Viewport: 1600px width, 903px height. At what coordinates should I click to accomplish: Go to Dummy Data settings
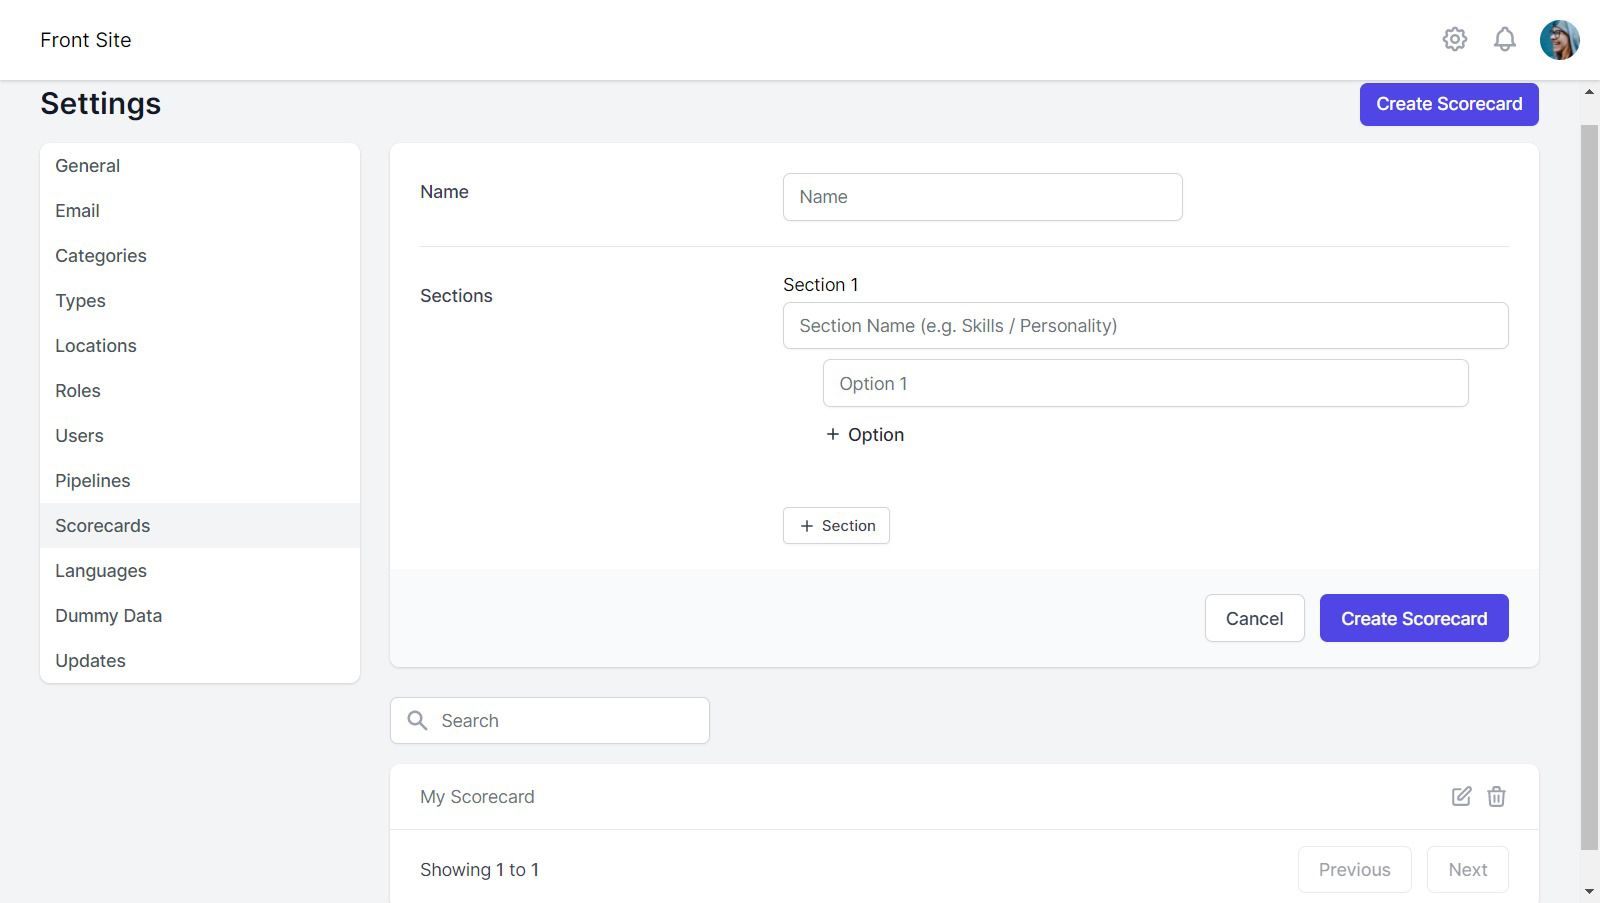click(x=108, y=615)
